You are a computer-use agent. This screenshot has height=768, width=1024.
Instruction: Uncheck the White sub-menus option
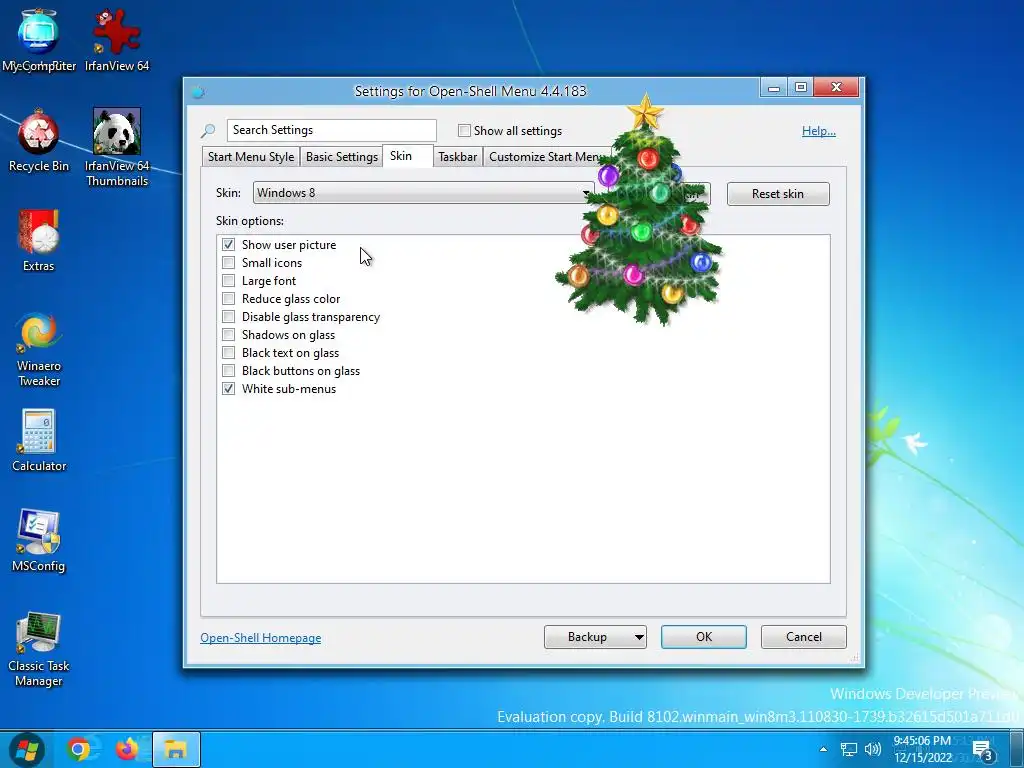point(229,389)
